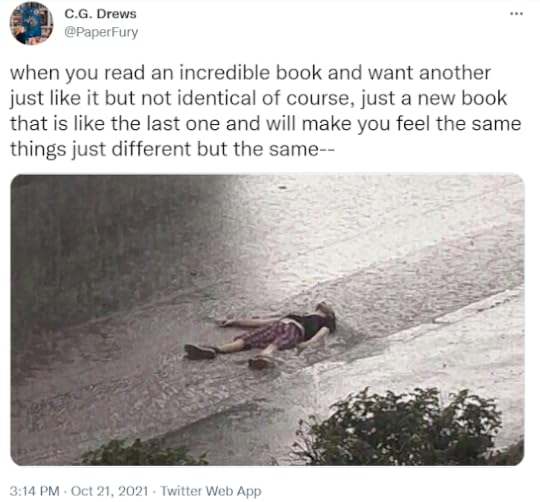540x502 pixels.
Task: Open the 3:14 PM timestamp permalink
Action: coord(34,491)
